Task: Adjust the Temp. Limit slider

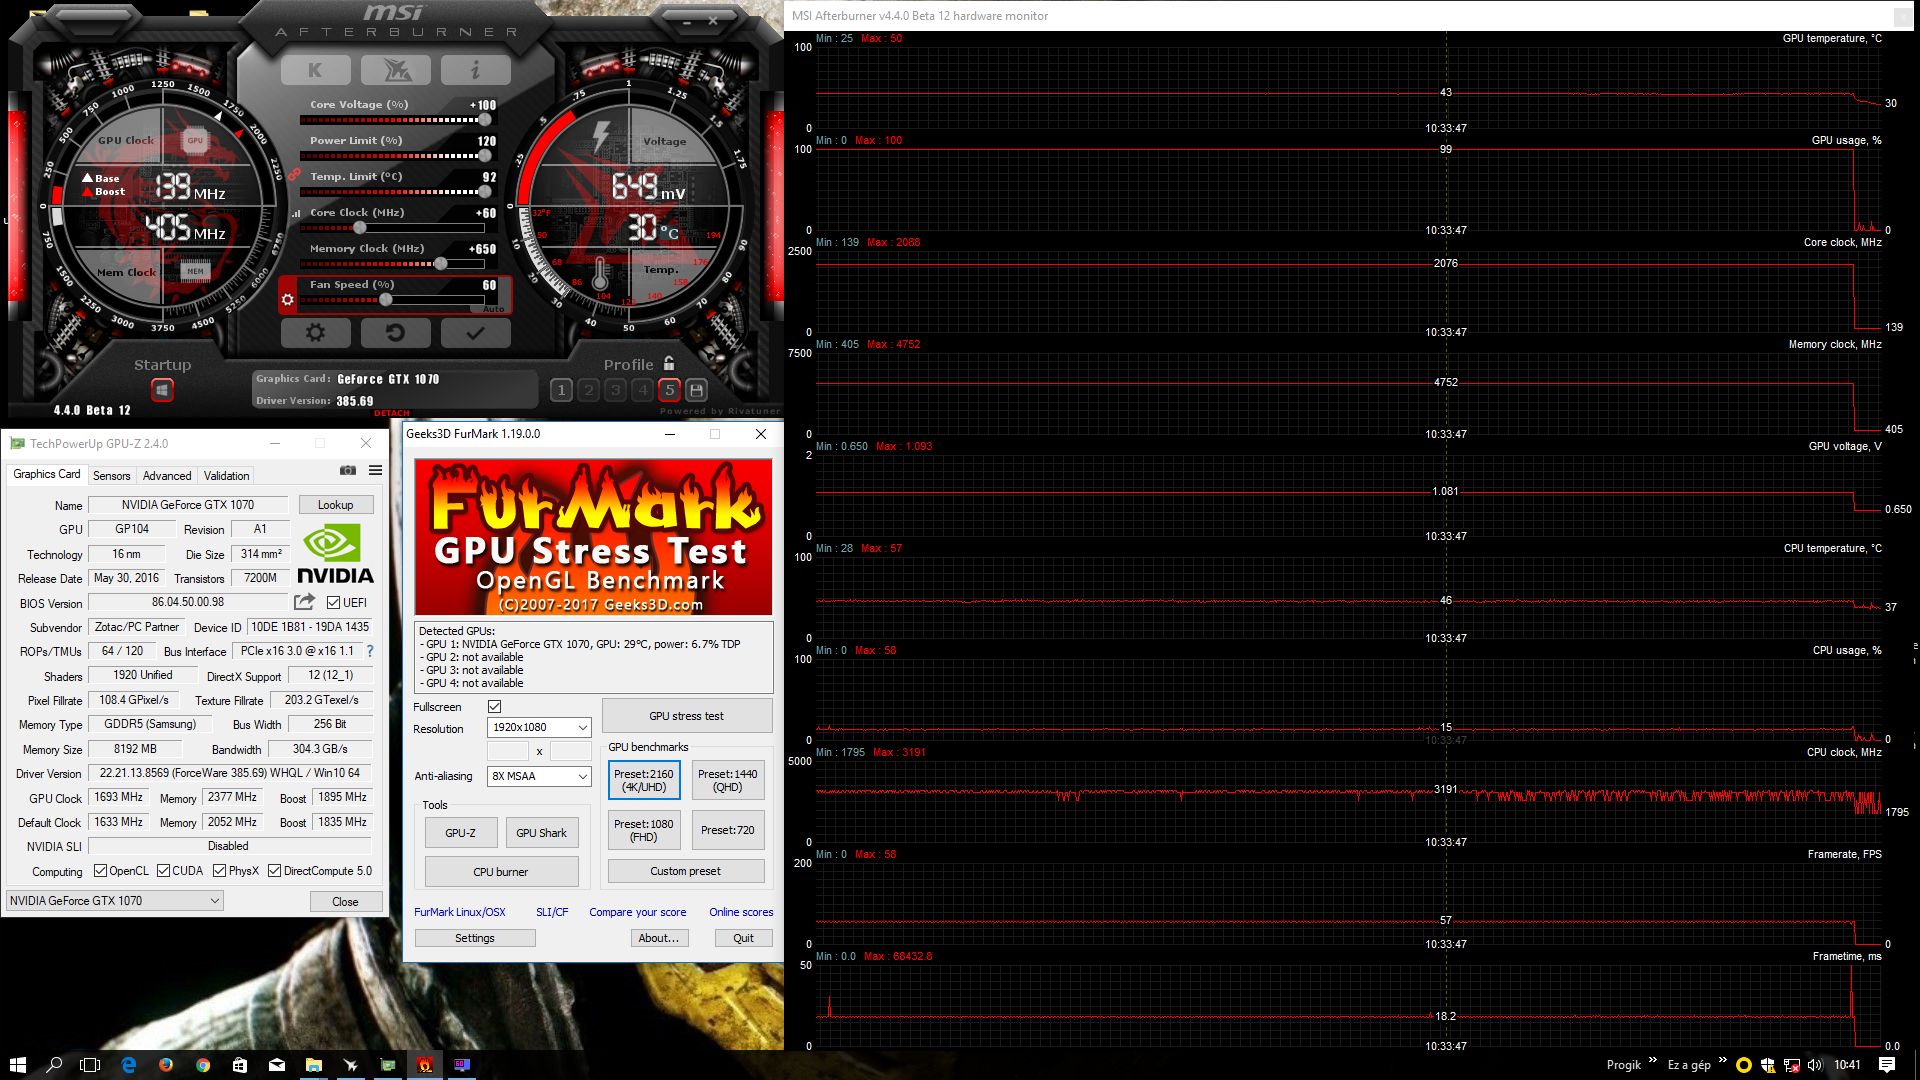Action: click(392, 192)
